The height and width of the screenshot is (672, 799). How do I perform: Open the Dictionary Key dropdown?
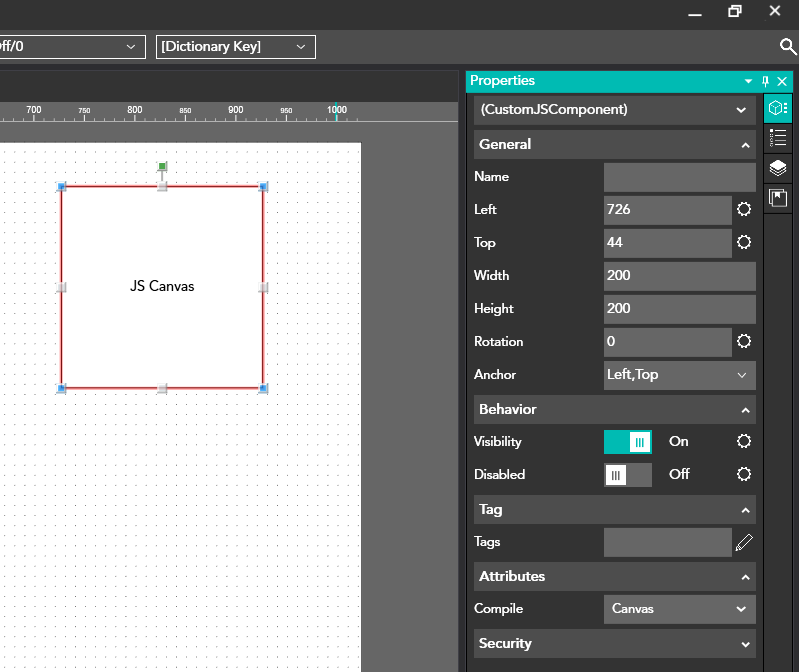point(236,47)
